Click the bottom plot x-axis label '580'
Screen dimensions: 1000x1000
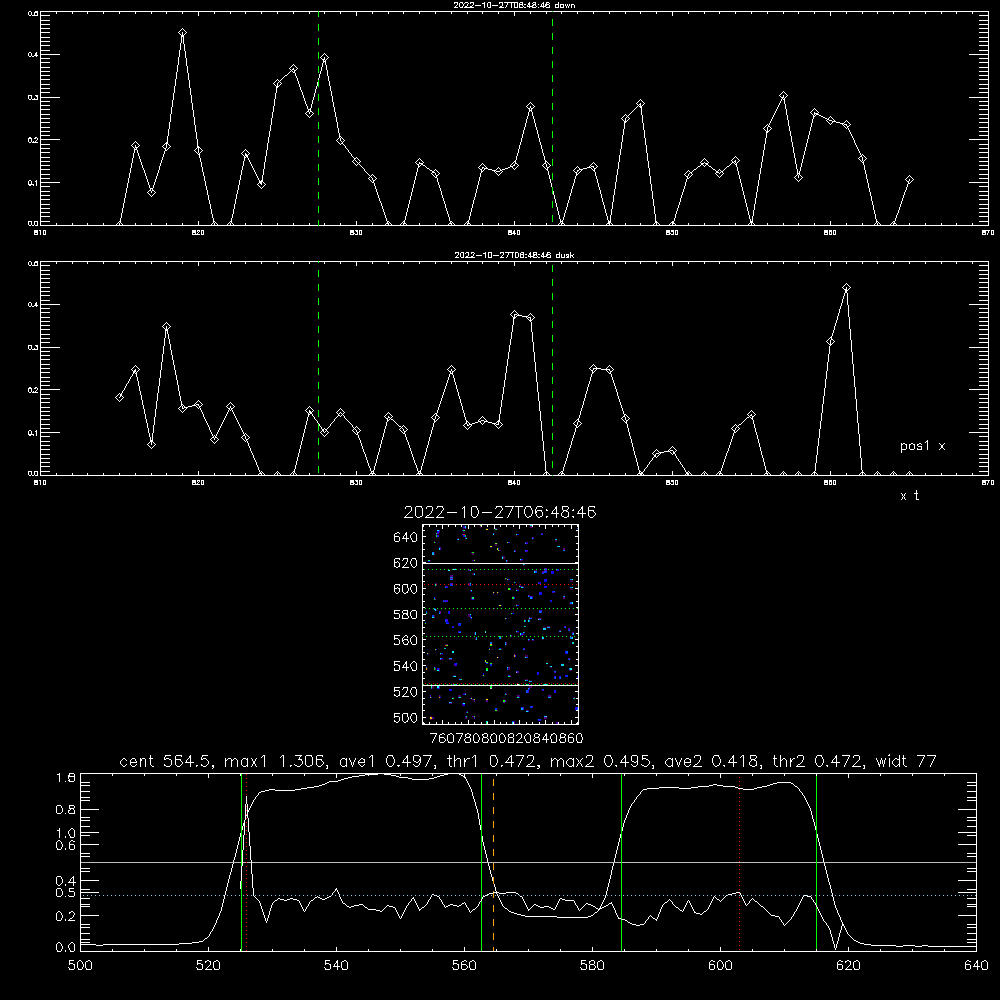592,966
